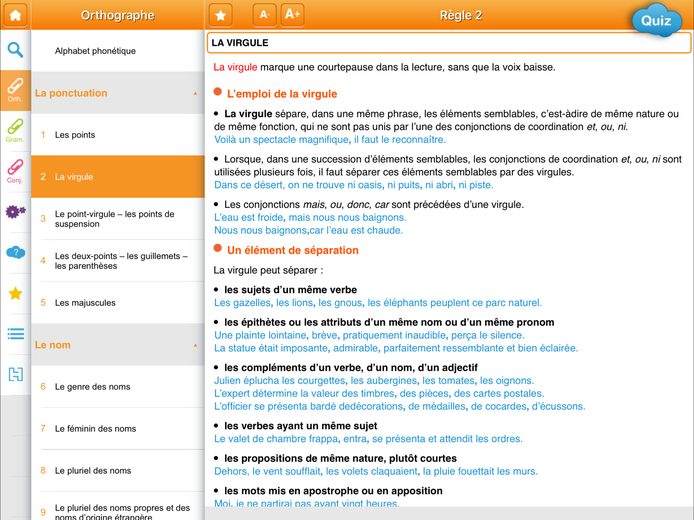
Task: Open rule 3 Le point-virgule
Action: coord(118,219)
